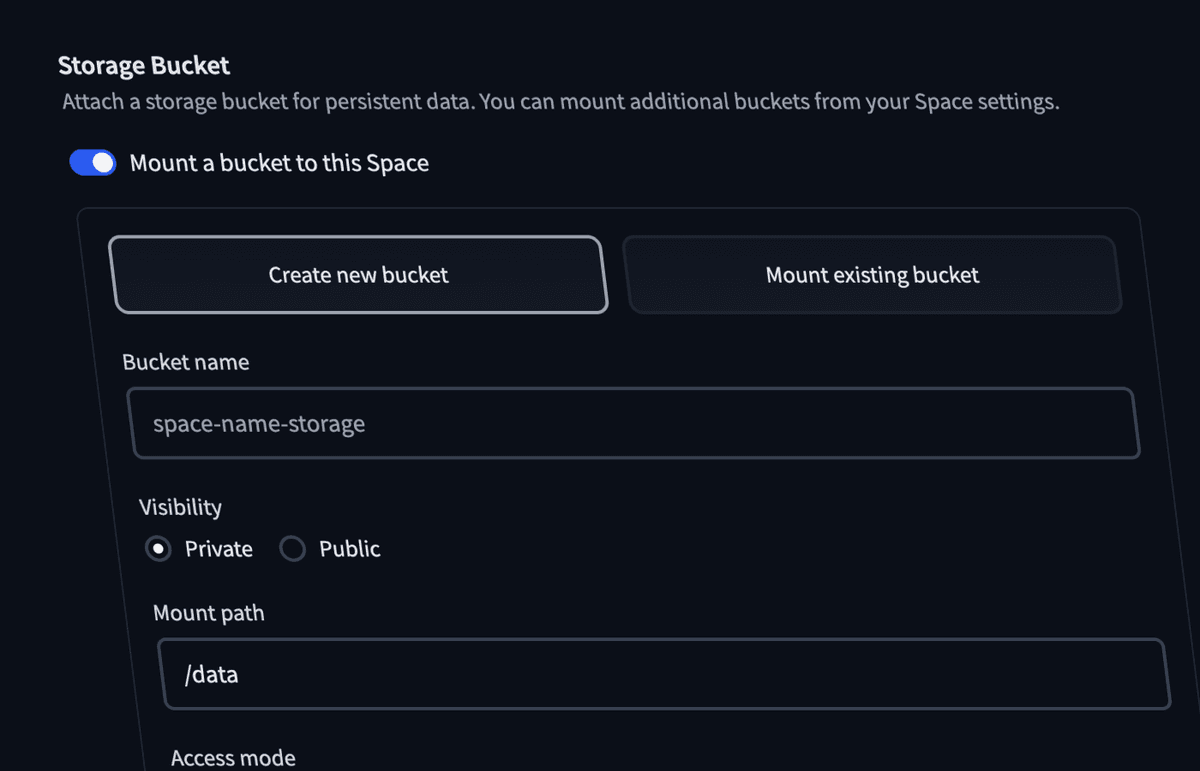Image resolution: width=1200 pixels, height=771 pixels.
Task: Disable the Mount a bucket toggle
Action: [92, 162]
